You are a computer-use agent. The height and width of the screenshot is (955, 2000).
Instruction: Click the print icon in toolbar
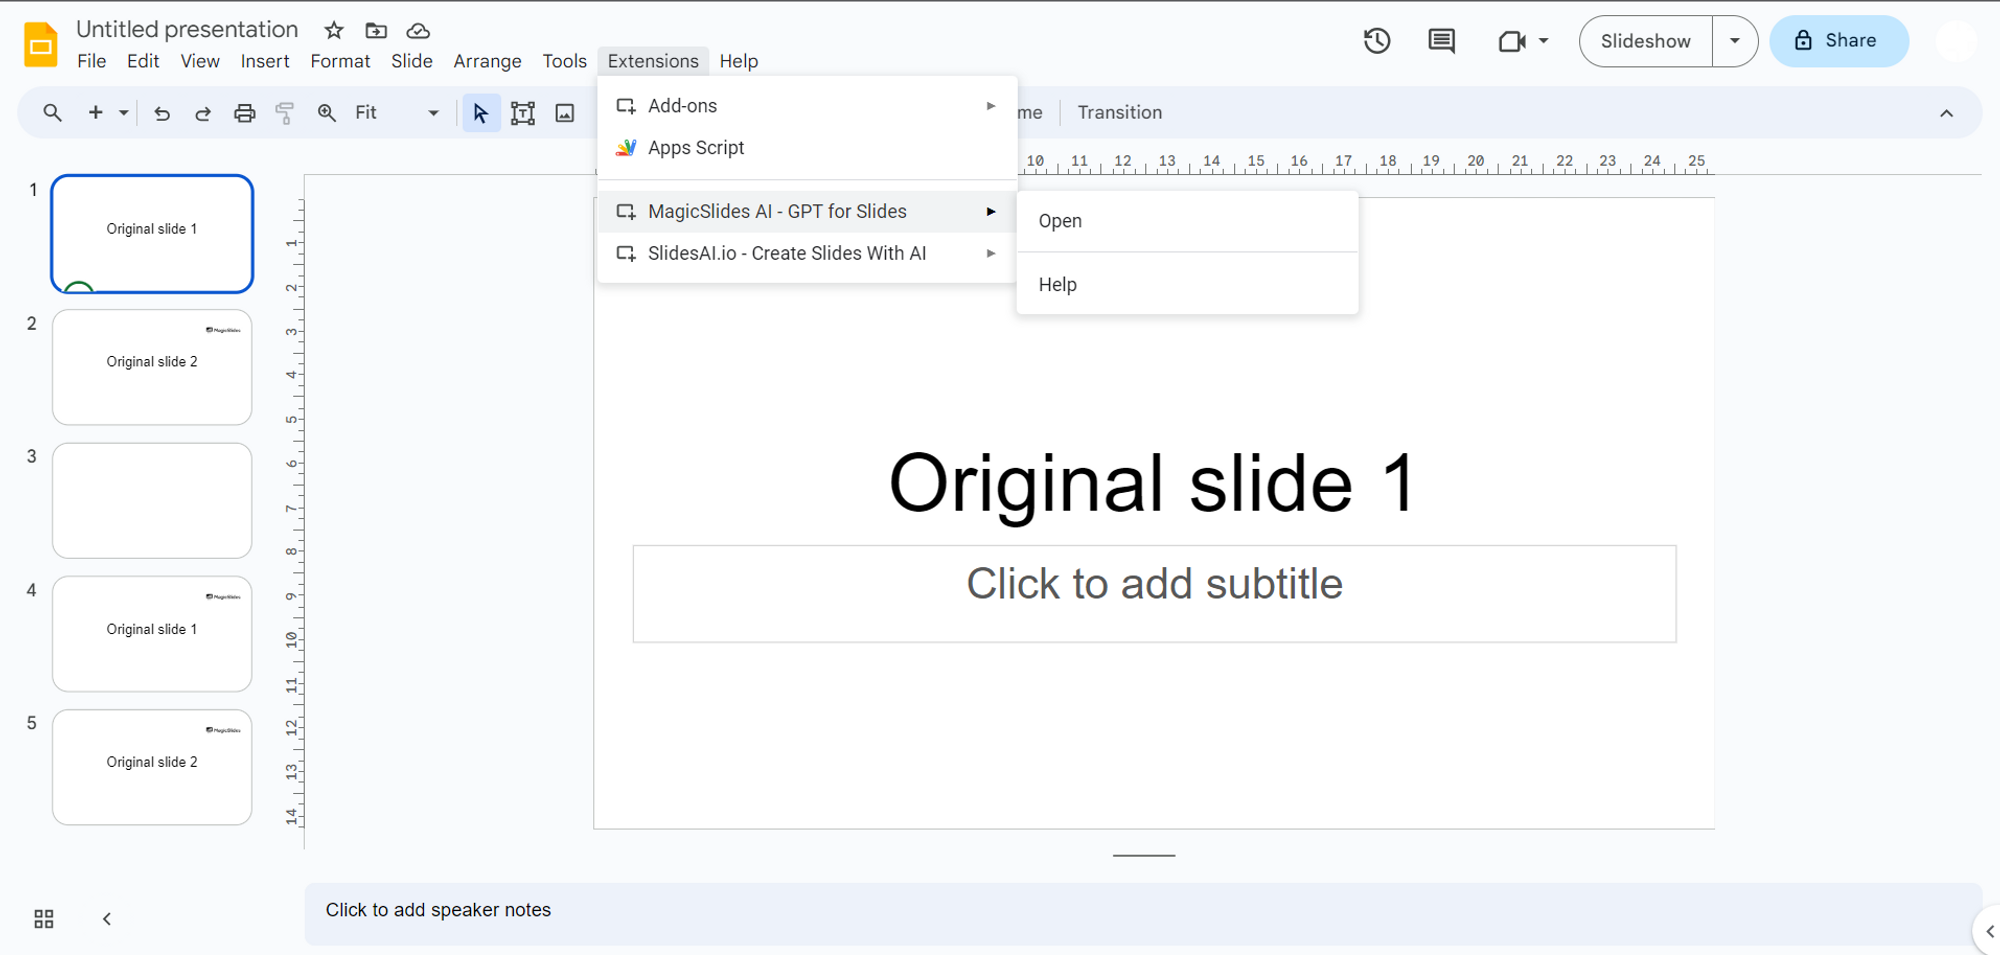click(x=244, y=113)
